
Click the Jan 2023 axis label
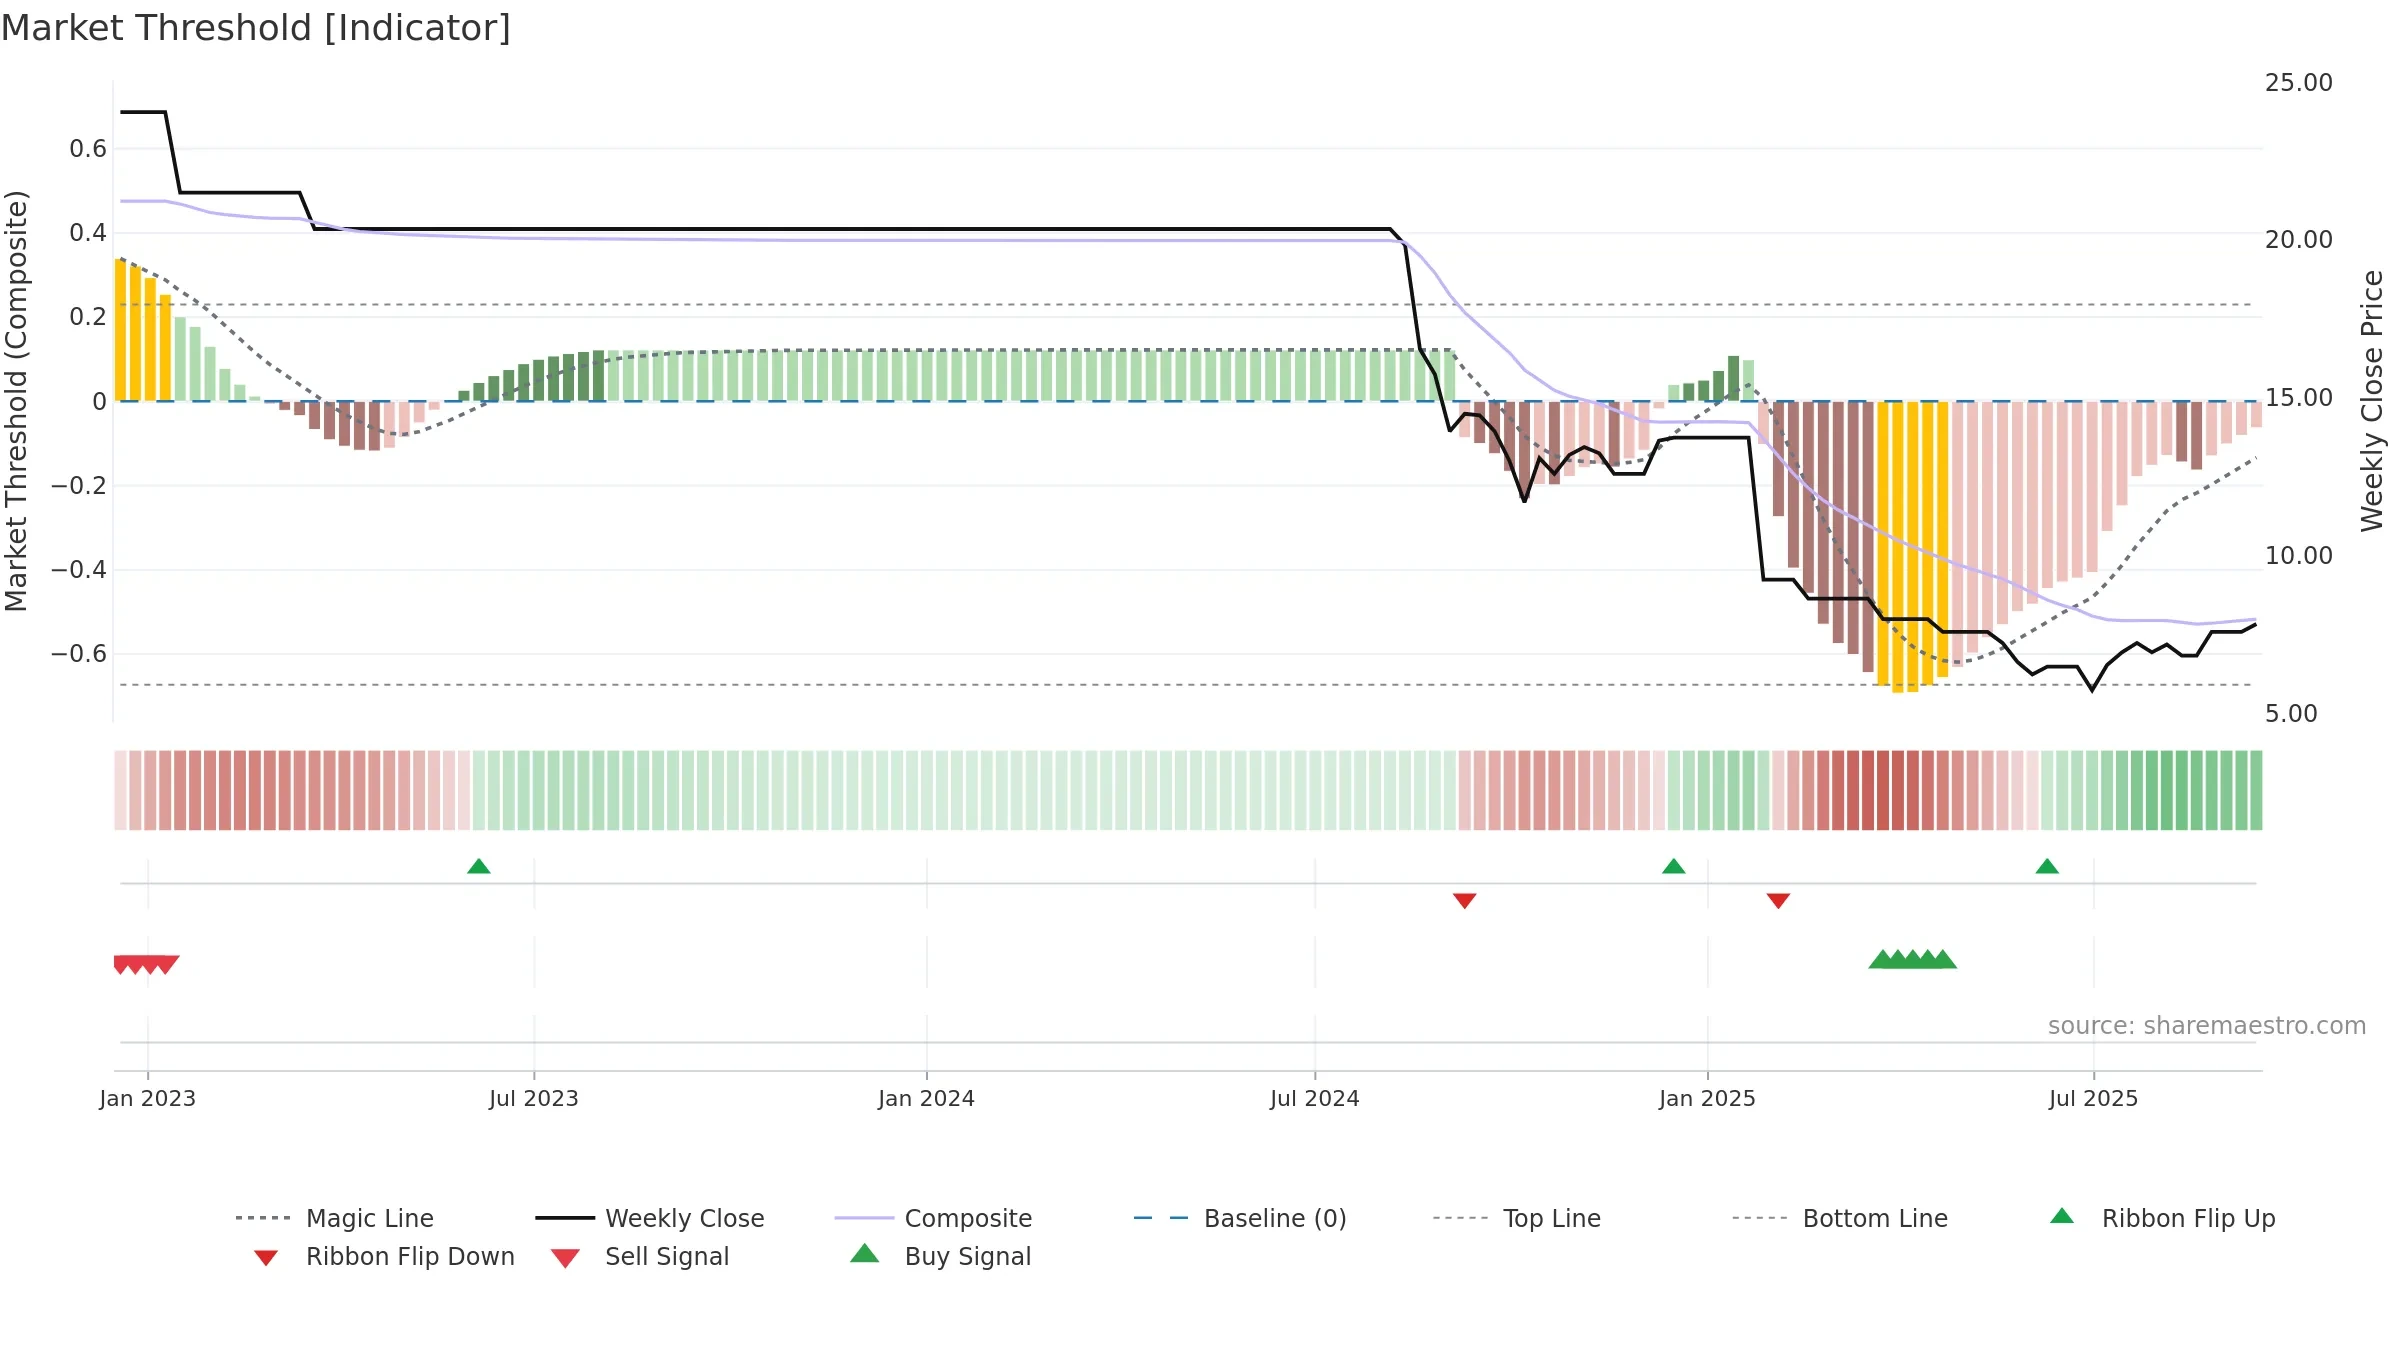click(x=148, y=1099)
